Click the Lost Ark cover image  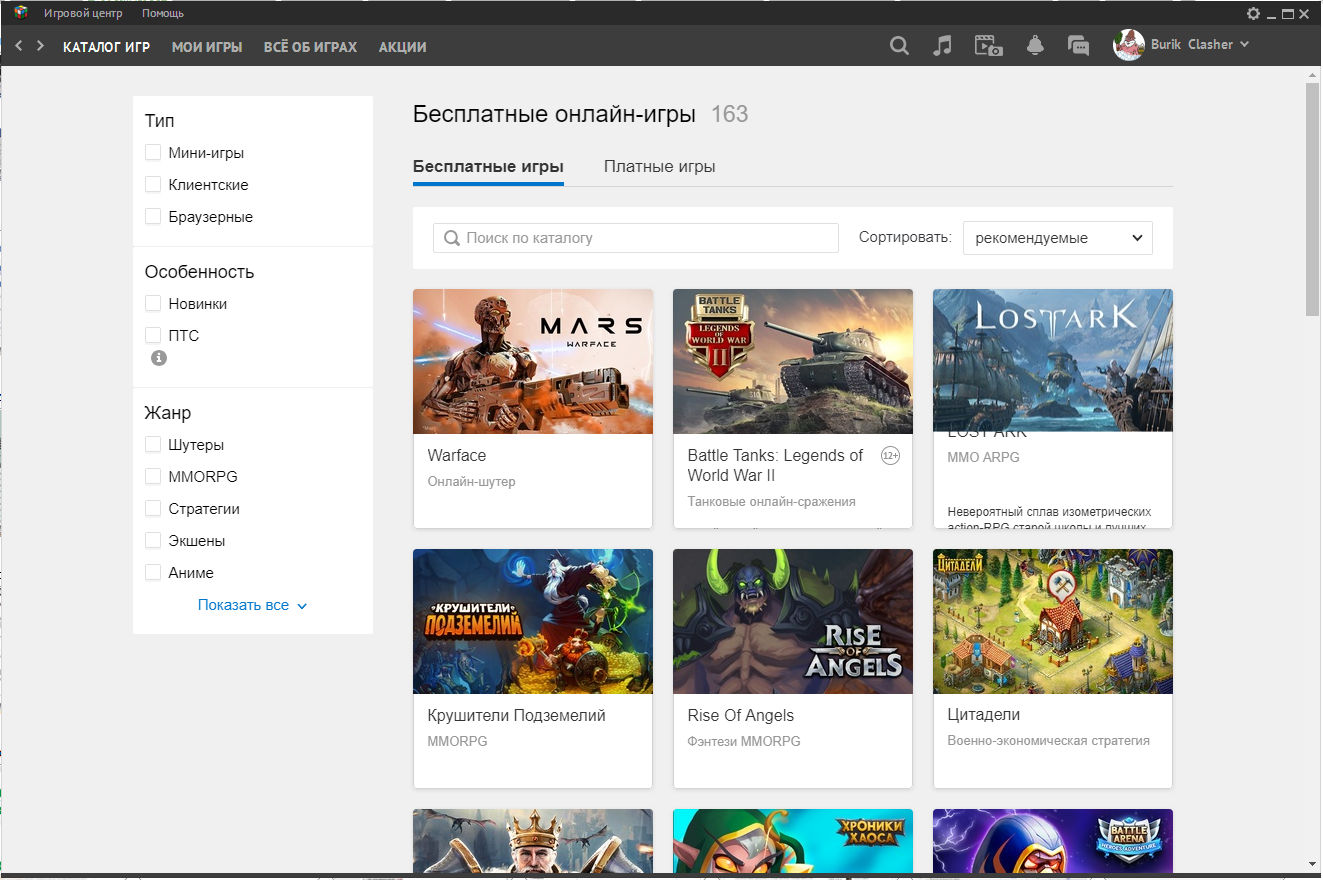coord(1053,361)
